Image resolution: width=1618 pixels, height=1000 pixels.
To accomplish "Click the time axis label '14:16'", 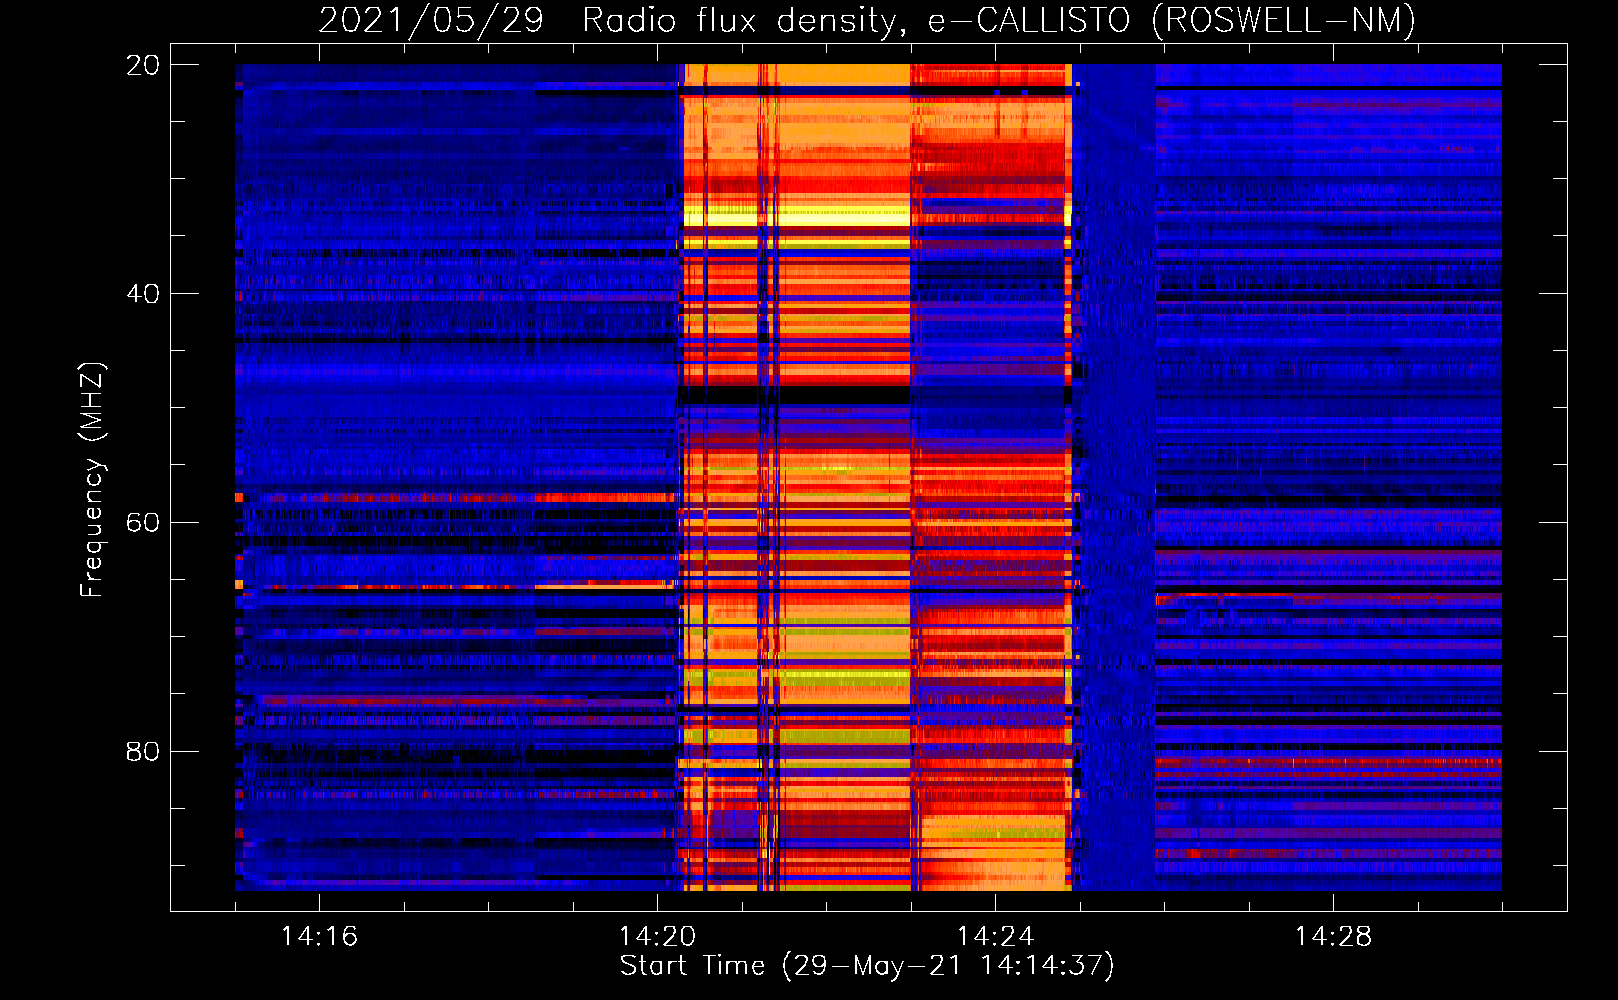I will [x=319, y=937].
